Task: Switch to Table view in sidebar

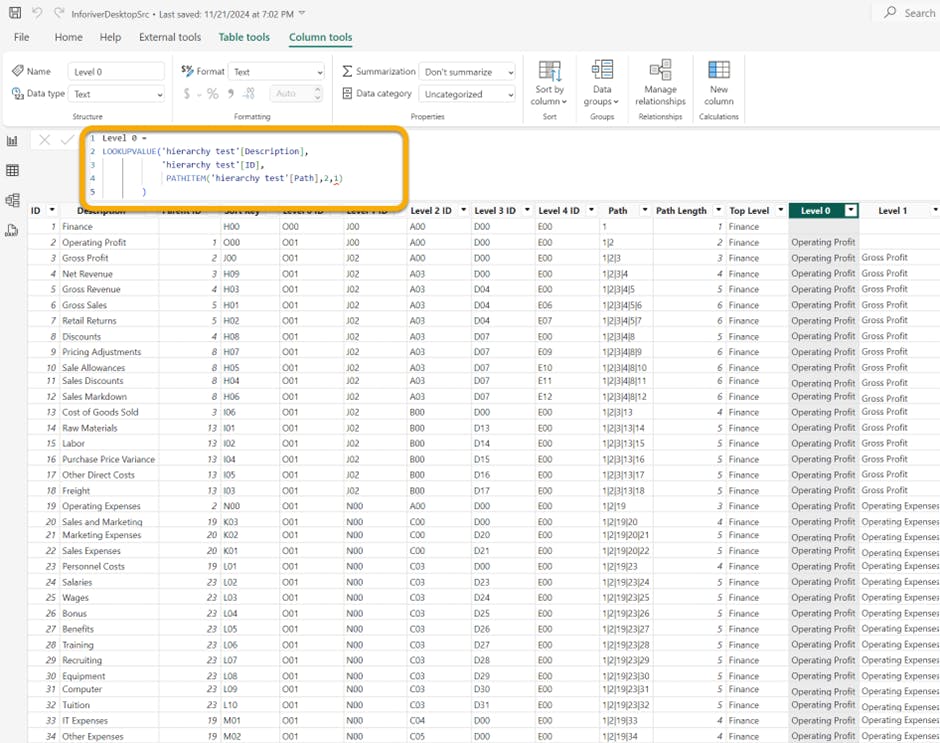Action: 13,171
